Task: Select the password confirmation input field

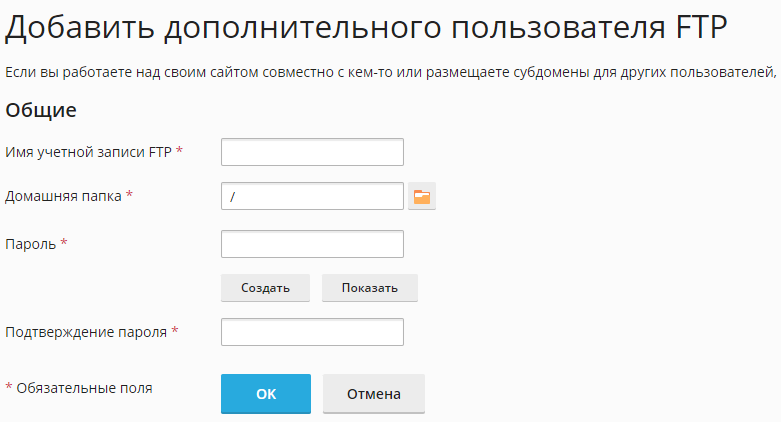Action: pyautogui.click(x=311, y=332)
